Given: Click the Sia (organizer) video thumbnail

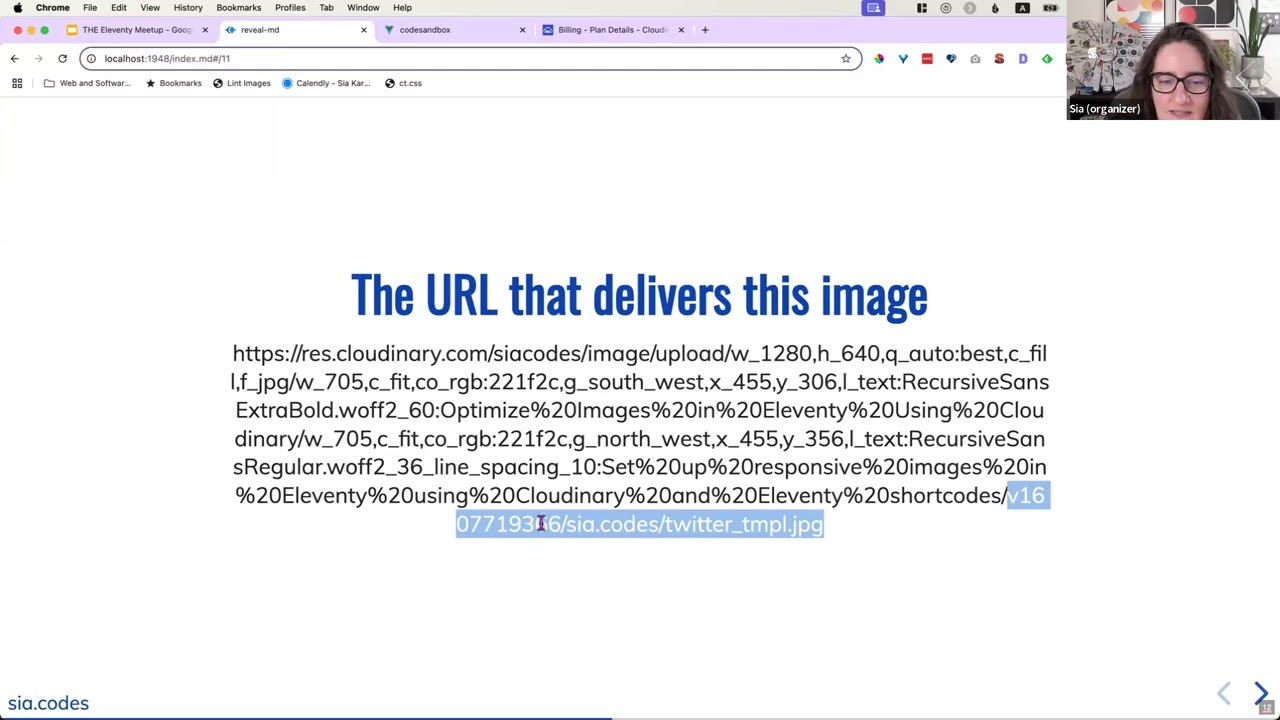Looking at the screenshot, I should [x=1173, y=60].
